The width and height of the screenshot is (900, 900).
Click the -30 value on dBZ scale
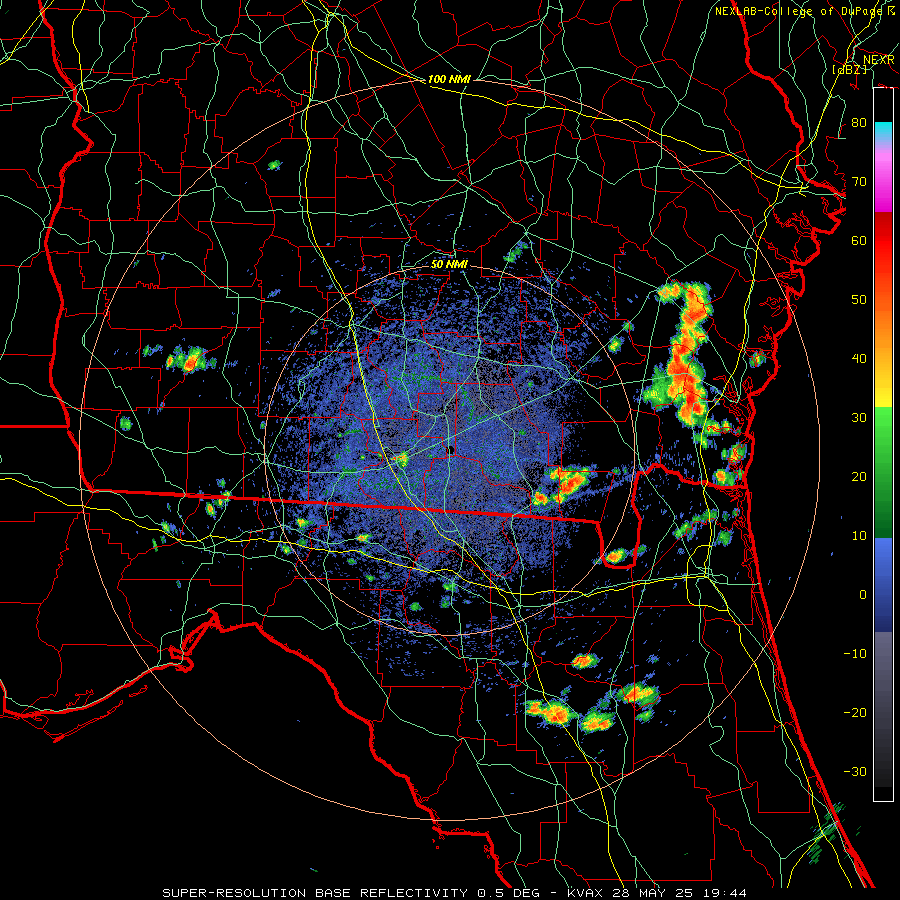[x=855, y=771]
